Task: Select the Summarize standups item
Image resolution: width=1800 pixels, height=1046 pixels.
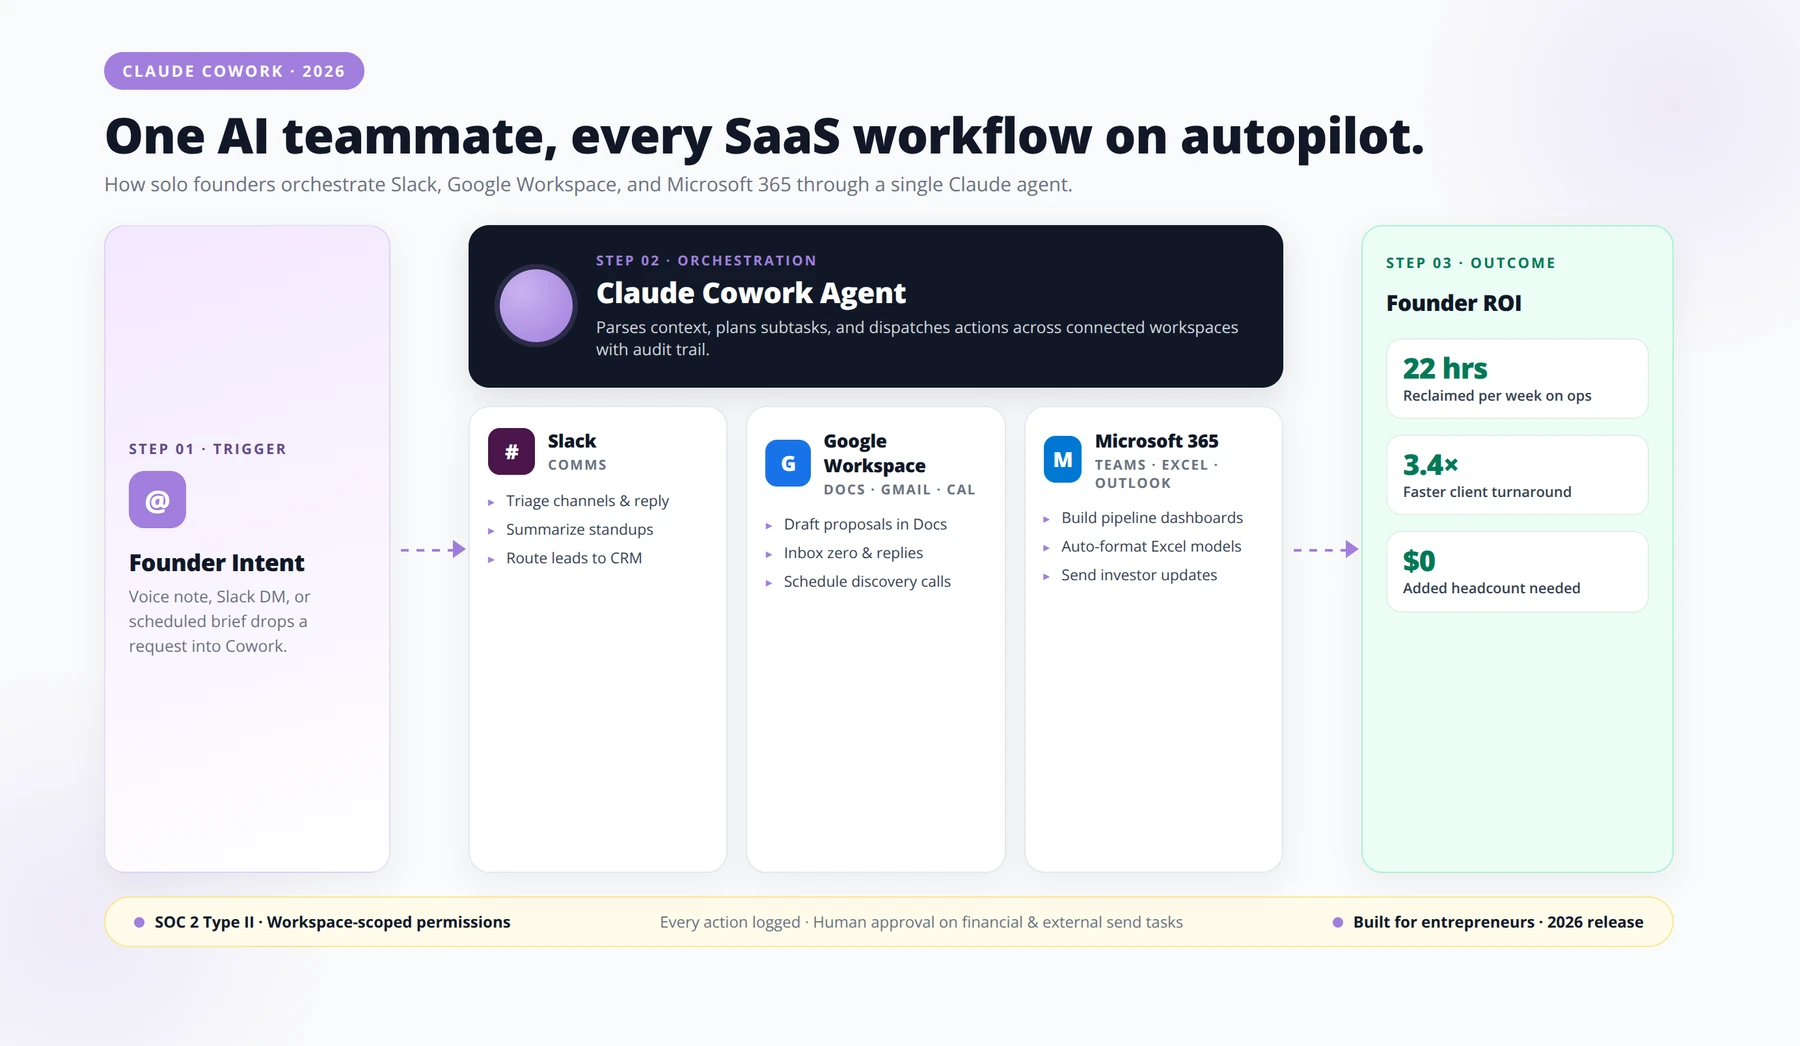Action: point(579,530)
